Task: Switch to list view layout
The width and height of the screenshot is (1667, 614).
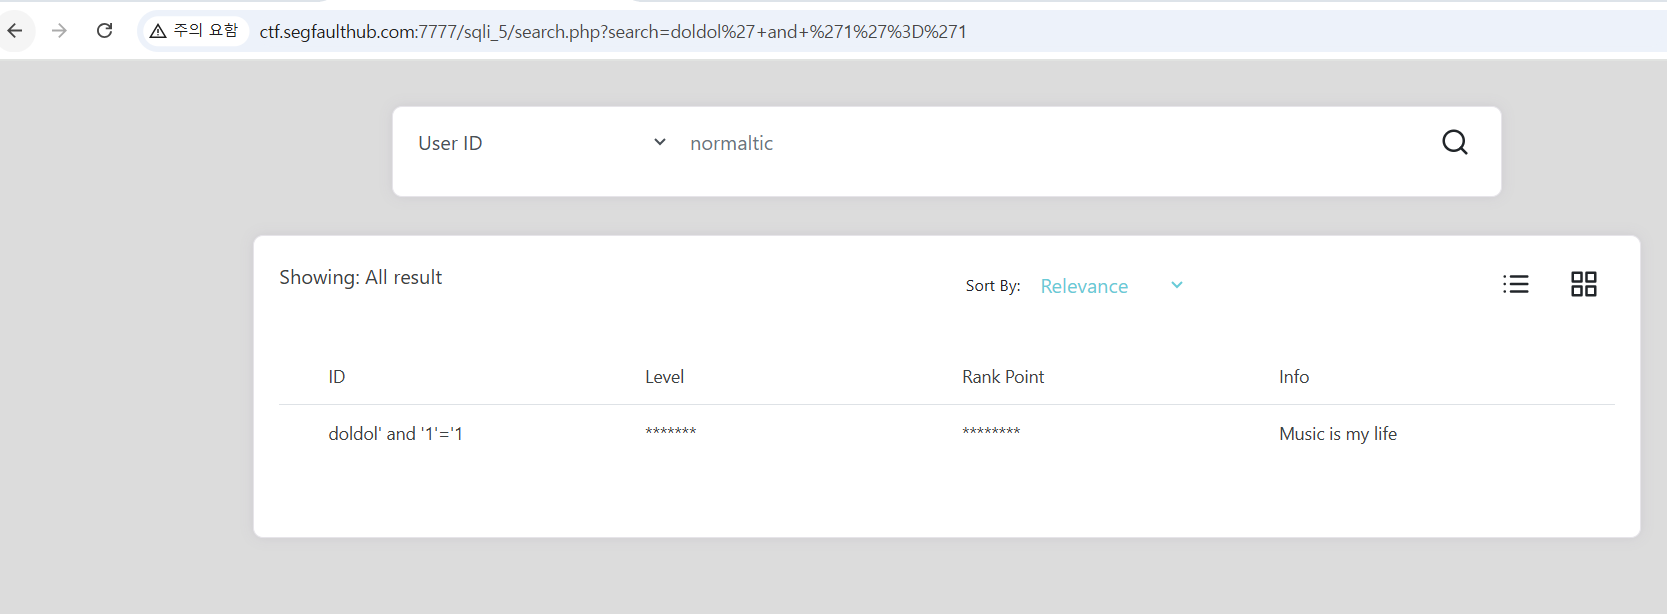Action: point(1515,285)
